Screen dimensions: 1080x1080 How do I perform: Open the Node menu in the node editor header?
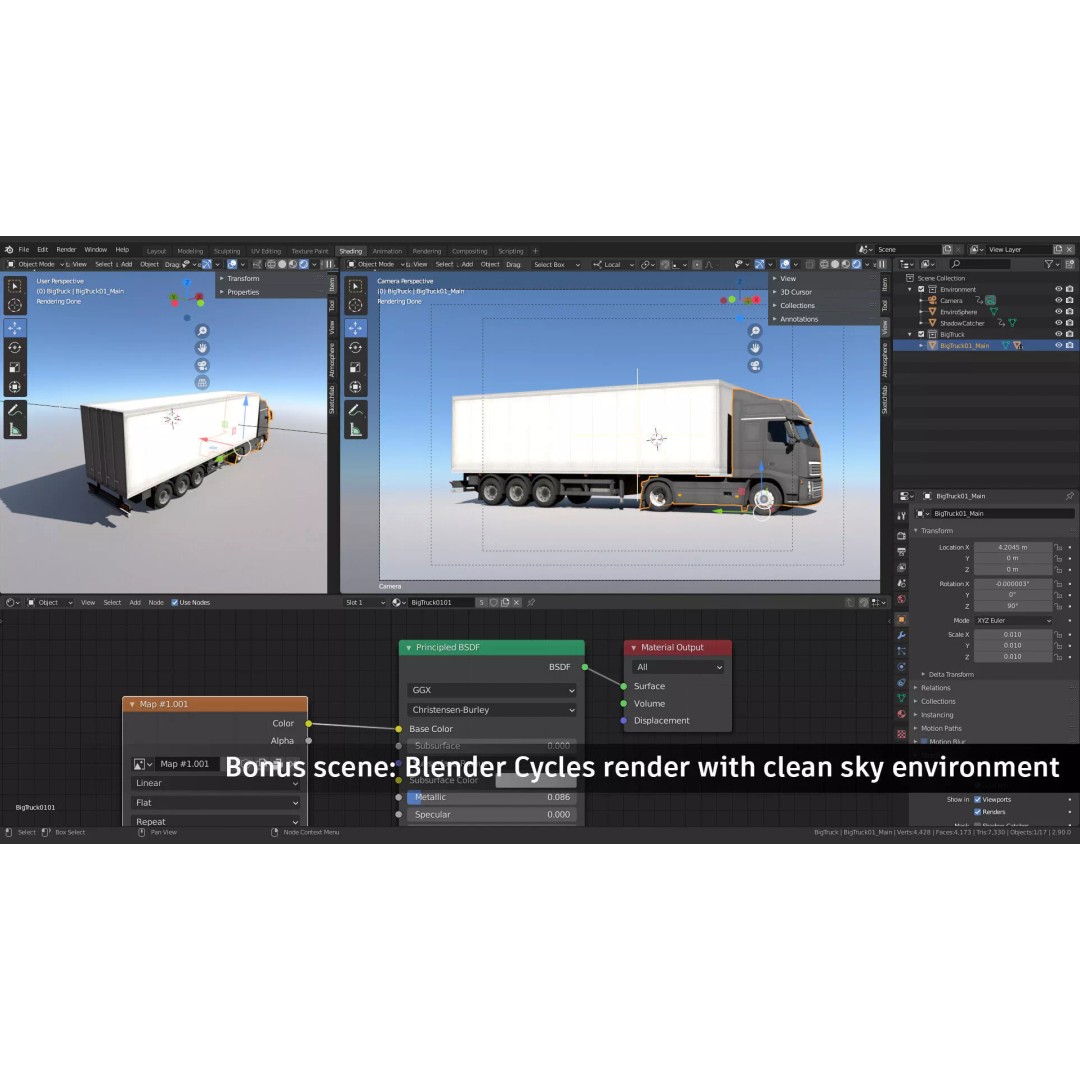pyautogui.click(x=156, y=603)
